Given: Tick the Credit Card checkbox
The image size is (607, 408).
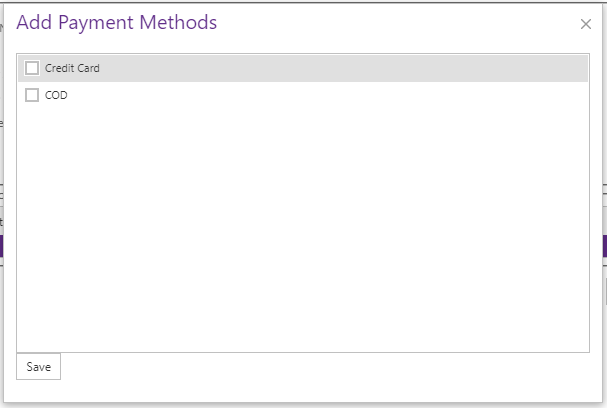Looking at the screenshot, I should [x=32, y=68].
